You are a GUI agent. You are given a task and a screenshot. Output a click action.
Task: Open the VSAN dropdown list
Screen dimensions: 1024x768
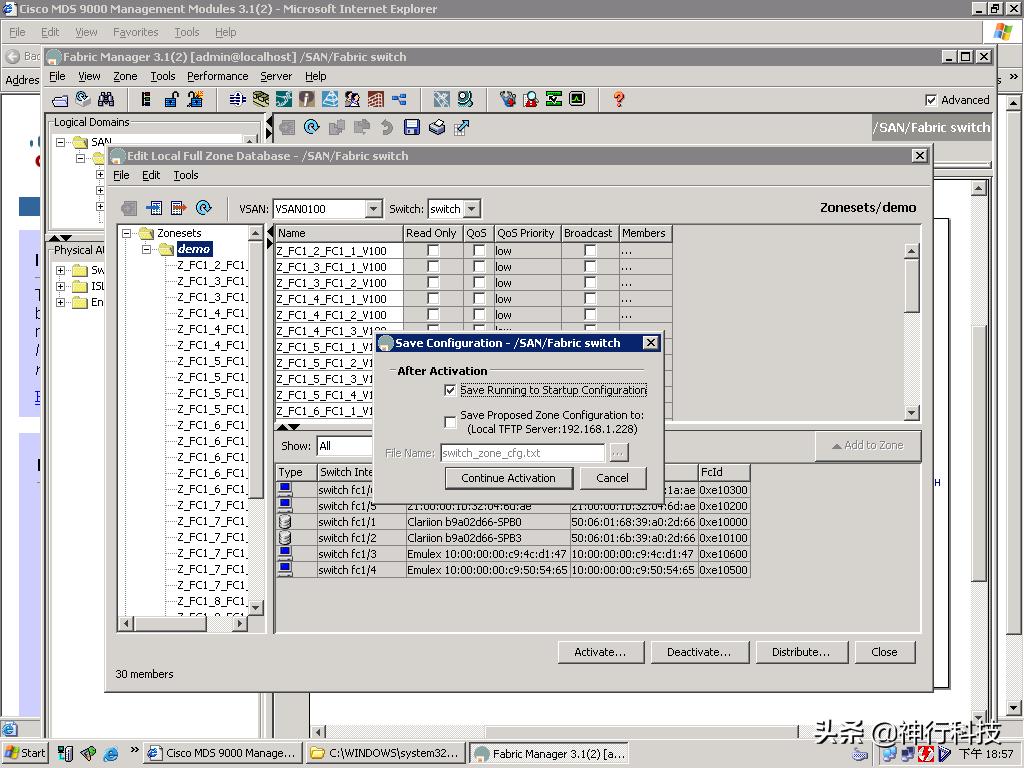tap(373, 209)
